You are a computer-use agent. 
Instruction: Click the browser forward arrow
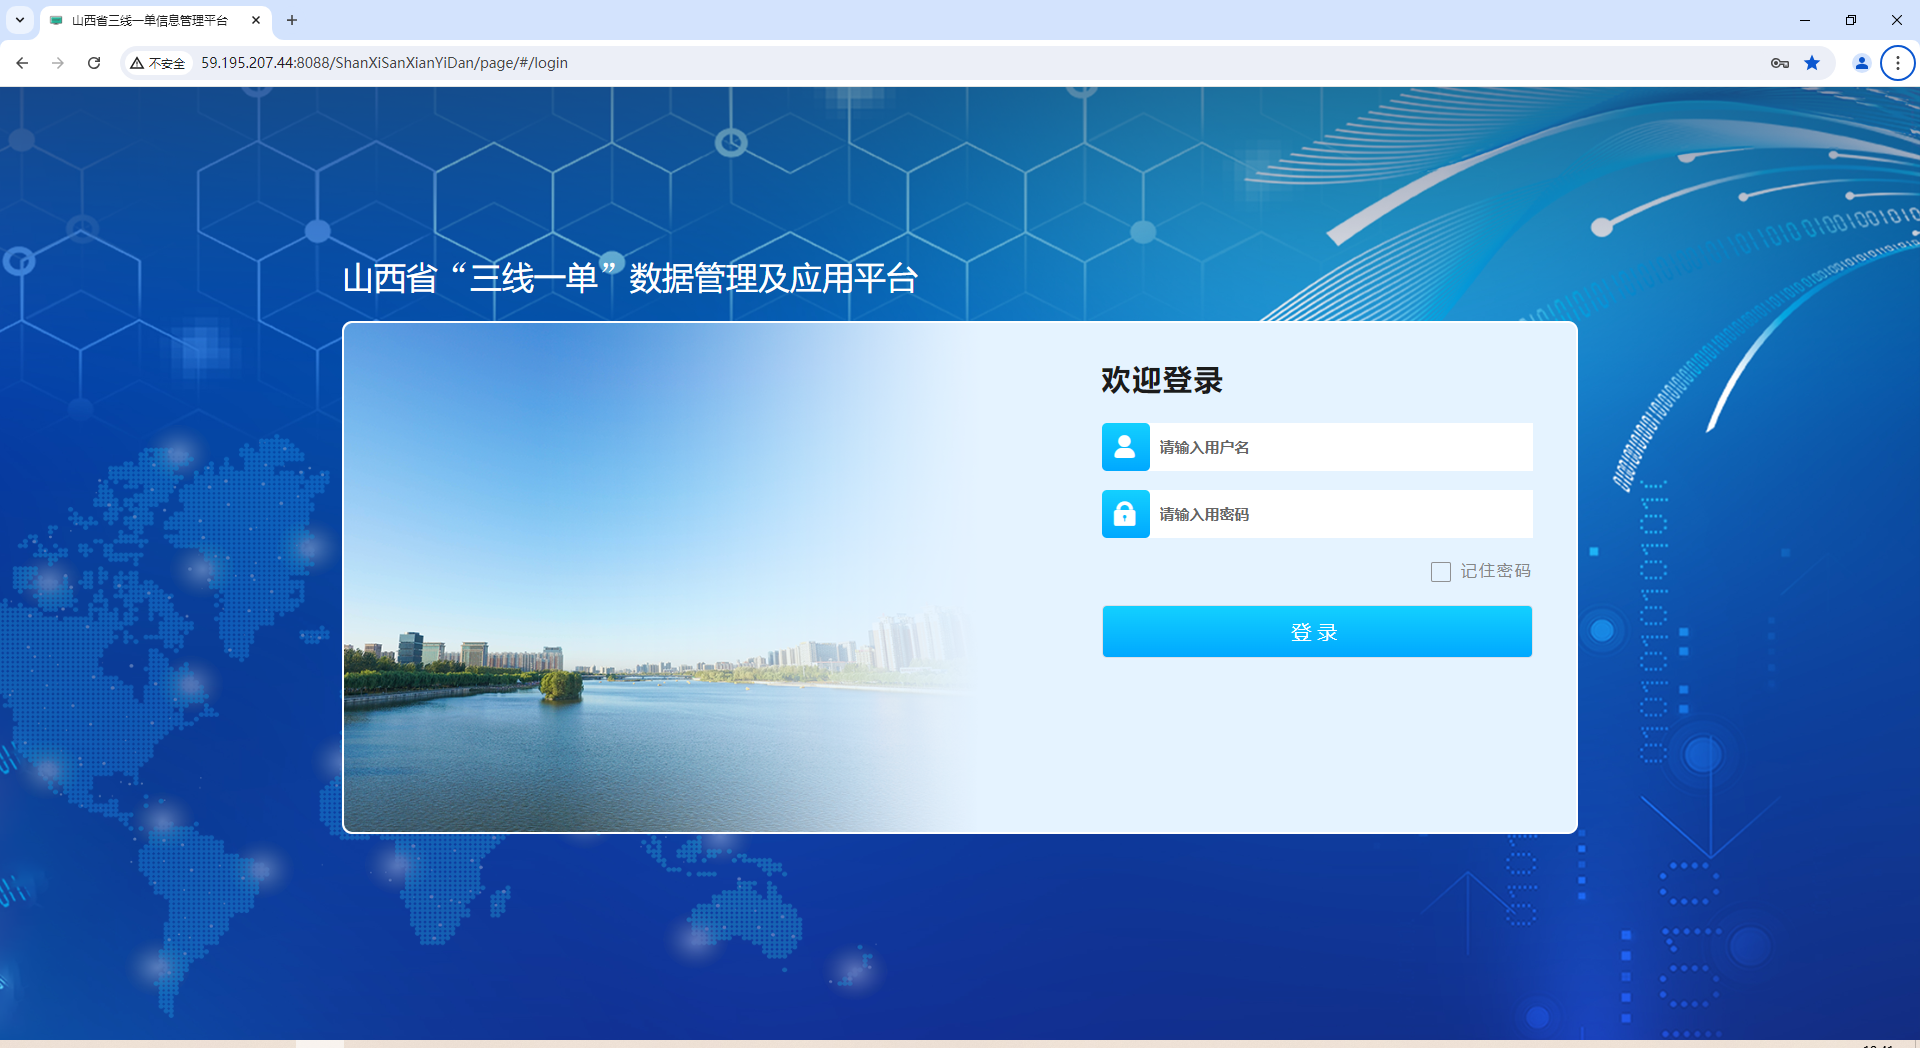(58, 63)
